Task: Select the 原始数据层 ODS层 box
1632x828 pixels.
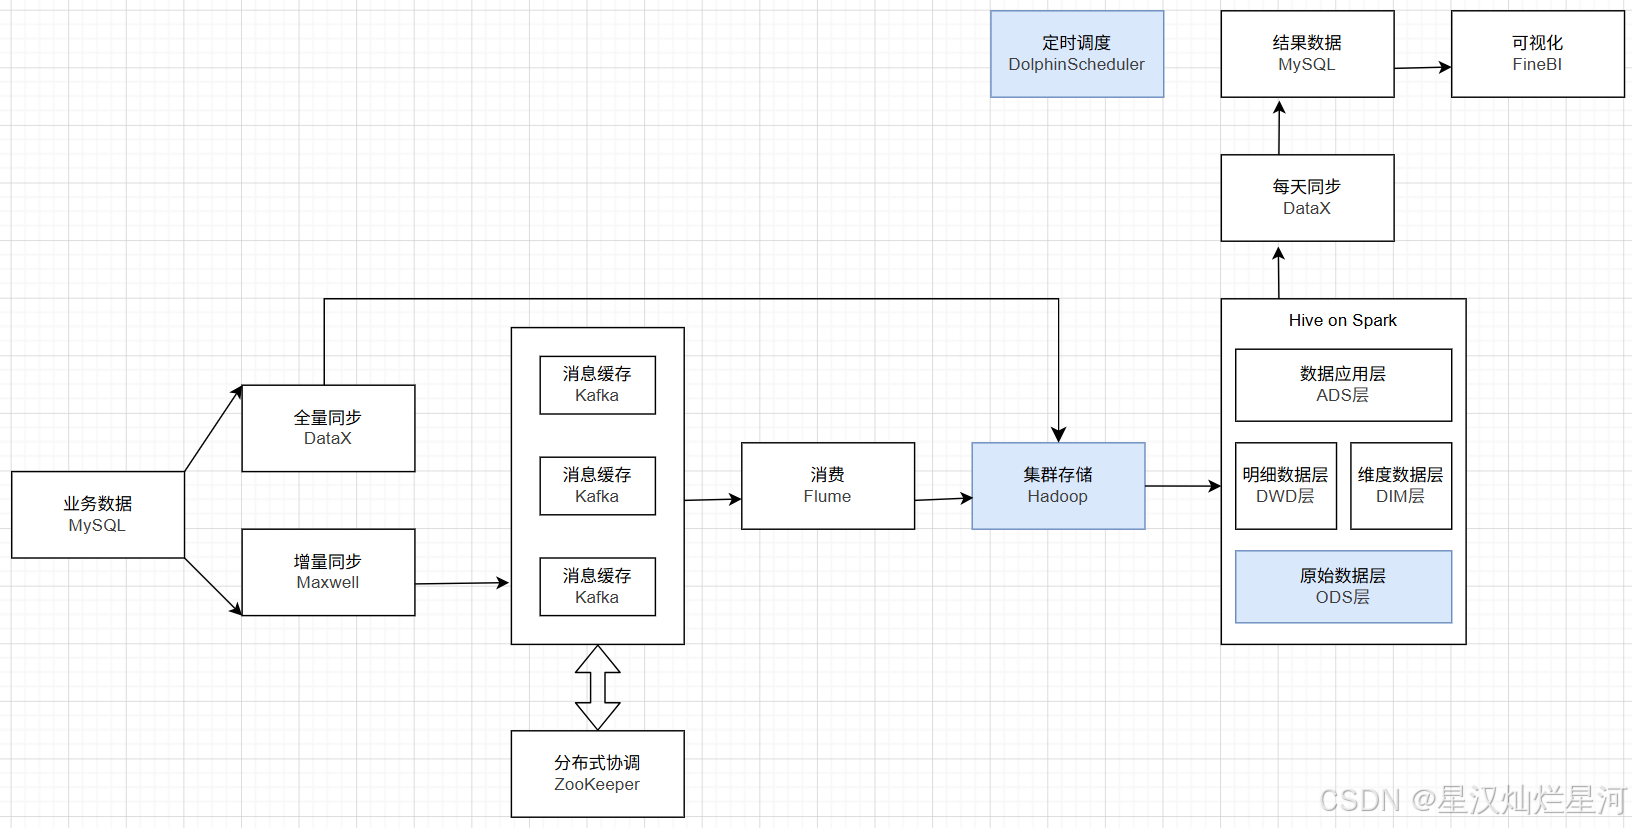Action: [x=1343, y=587]
